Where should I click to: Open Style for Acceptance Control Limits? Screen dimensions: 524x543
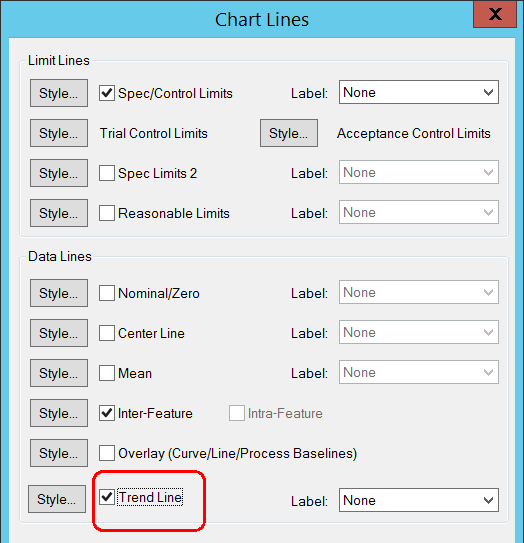[x=289, y=133]
